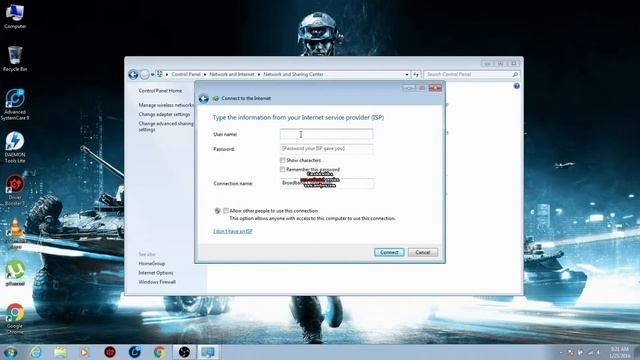Click the taskbar clock and date
Image resolution: width=640 pixels, height=360 pixels.
619,352
